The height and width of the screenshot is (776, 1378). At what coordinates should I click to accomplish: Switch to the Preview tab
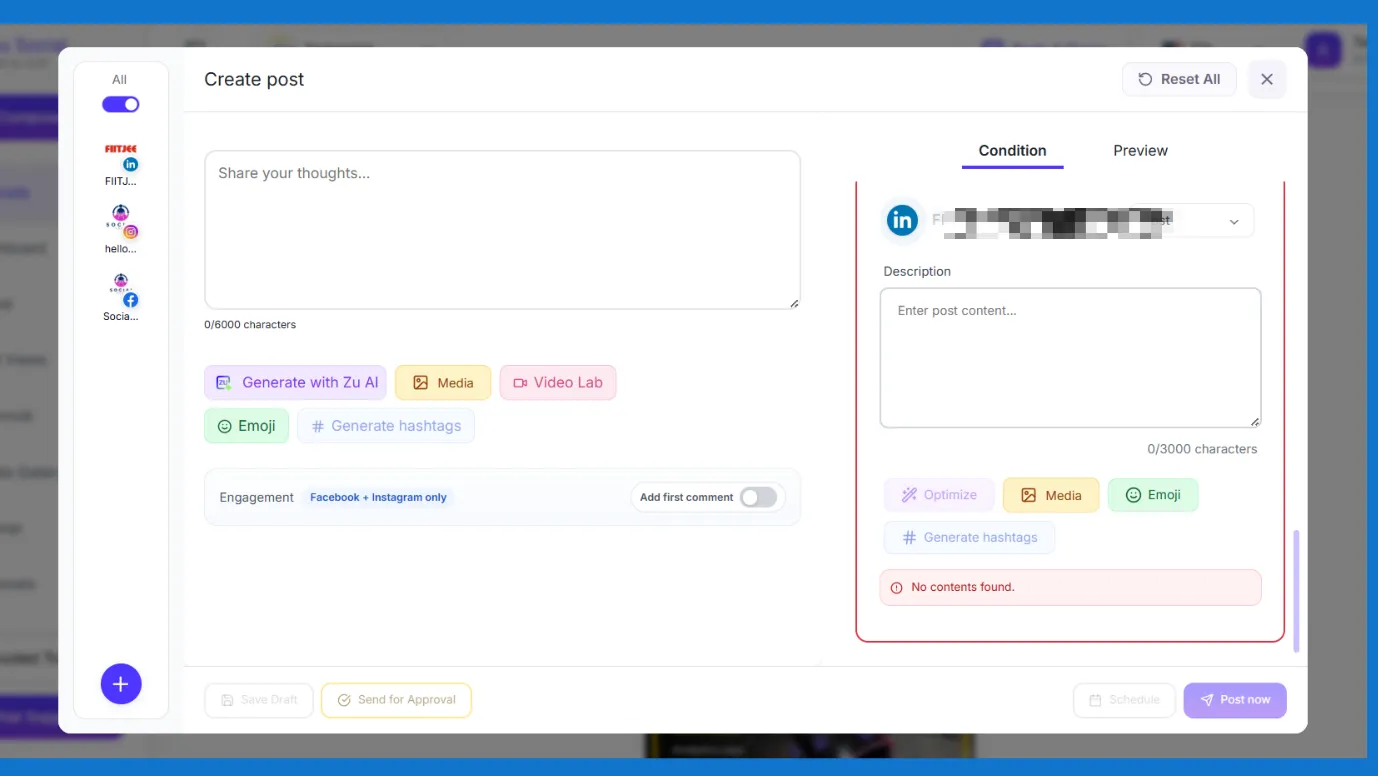(x=1140, y=151)
